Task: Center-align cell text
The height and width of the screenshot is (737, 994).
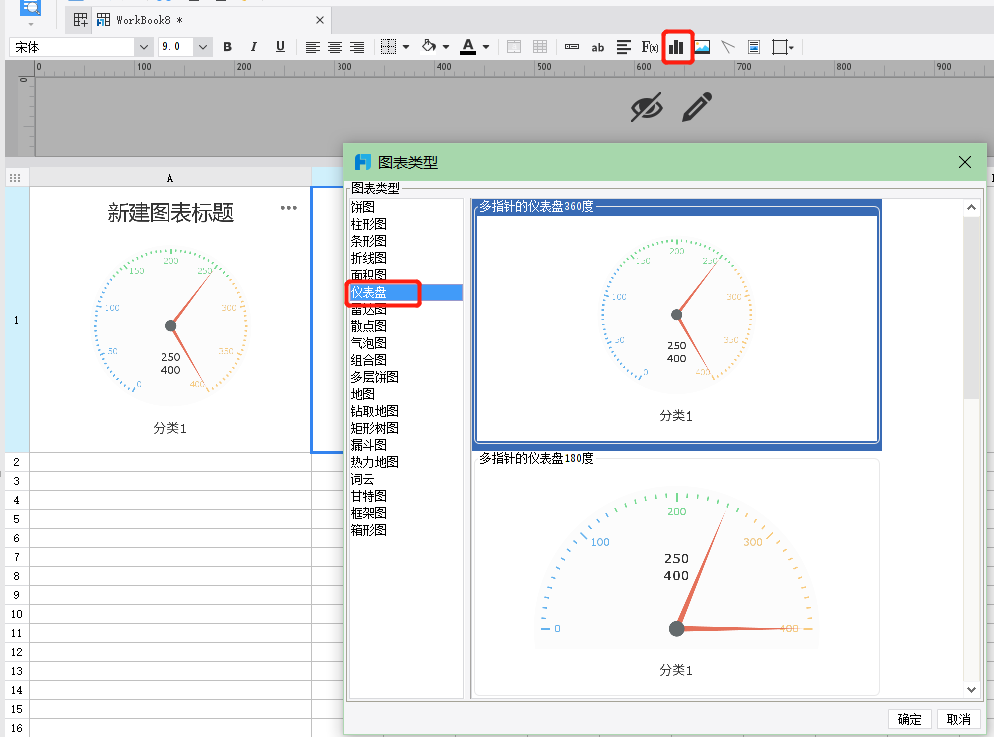Action: point(335,47)
